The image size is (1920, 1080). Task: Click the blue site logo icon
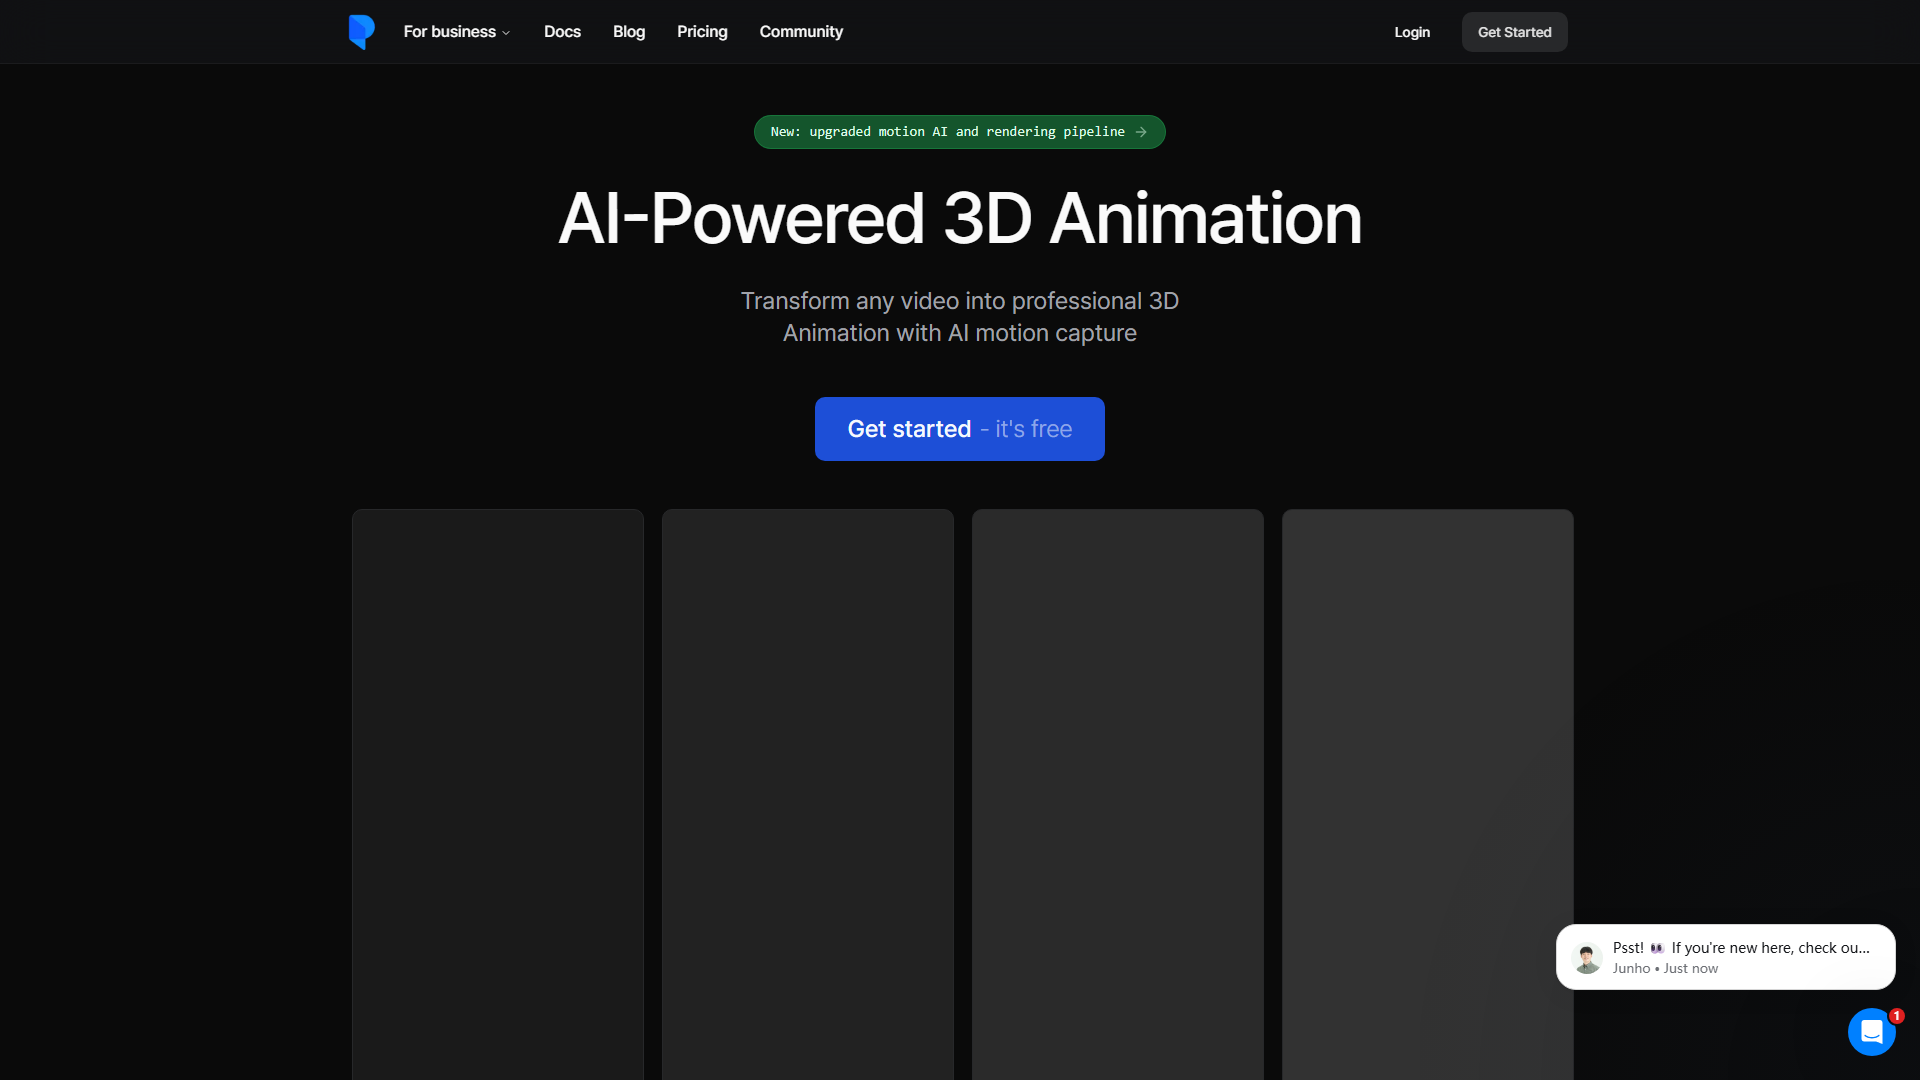click(x=361, y=31)
